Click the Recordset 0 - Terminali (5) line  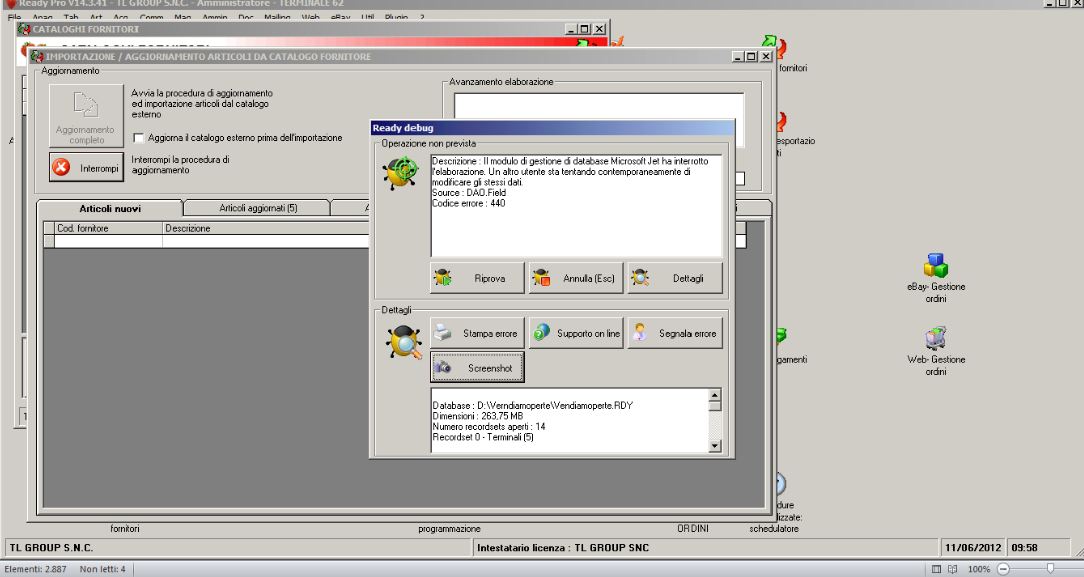tap(483, 437)
